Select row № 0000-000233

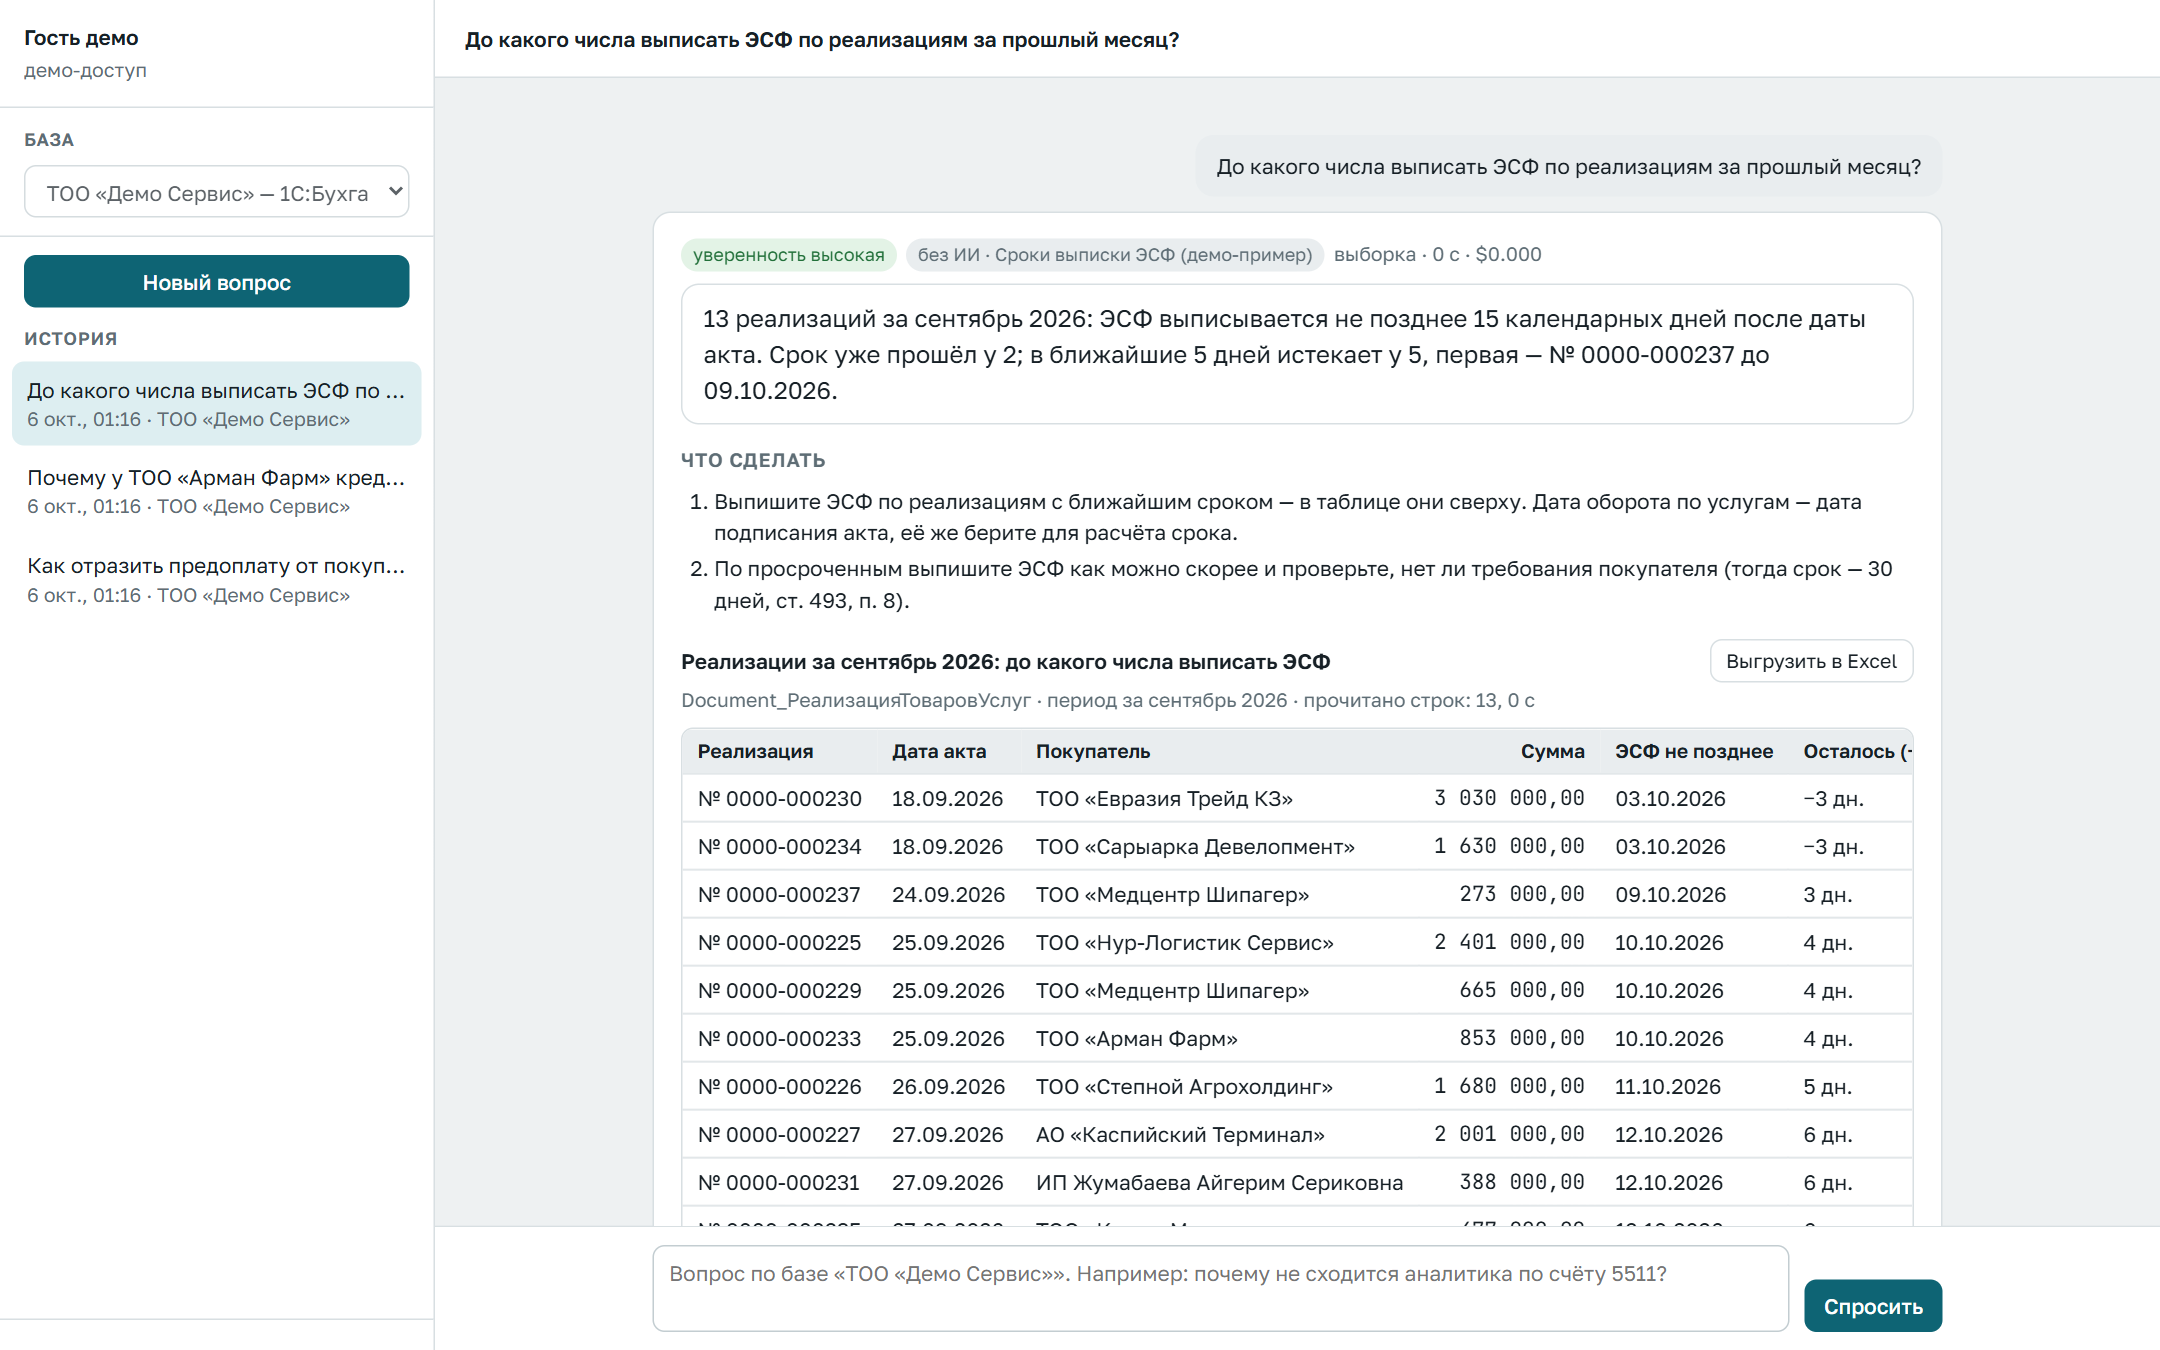[1297, 1039]
